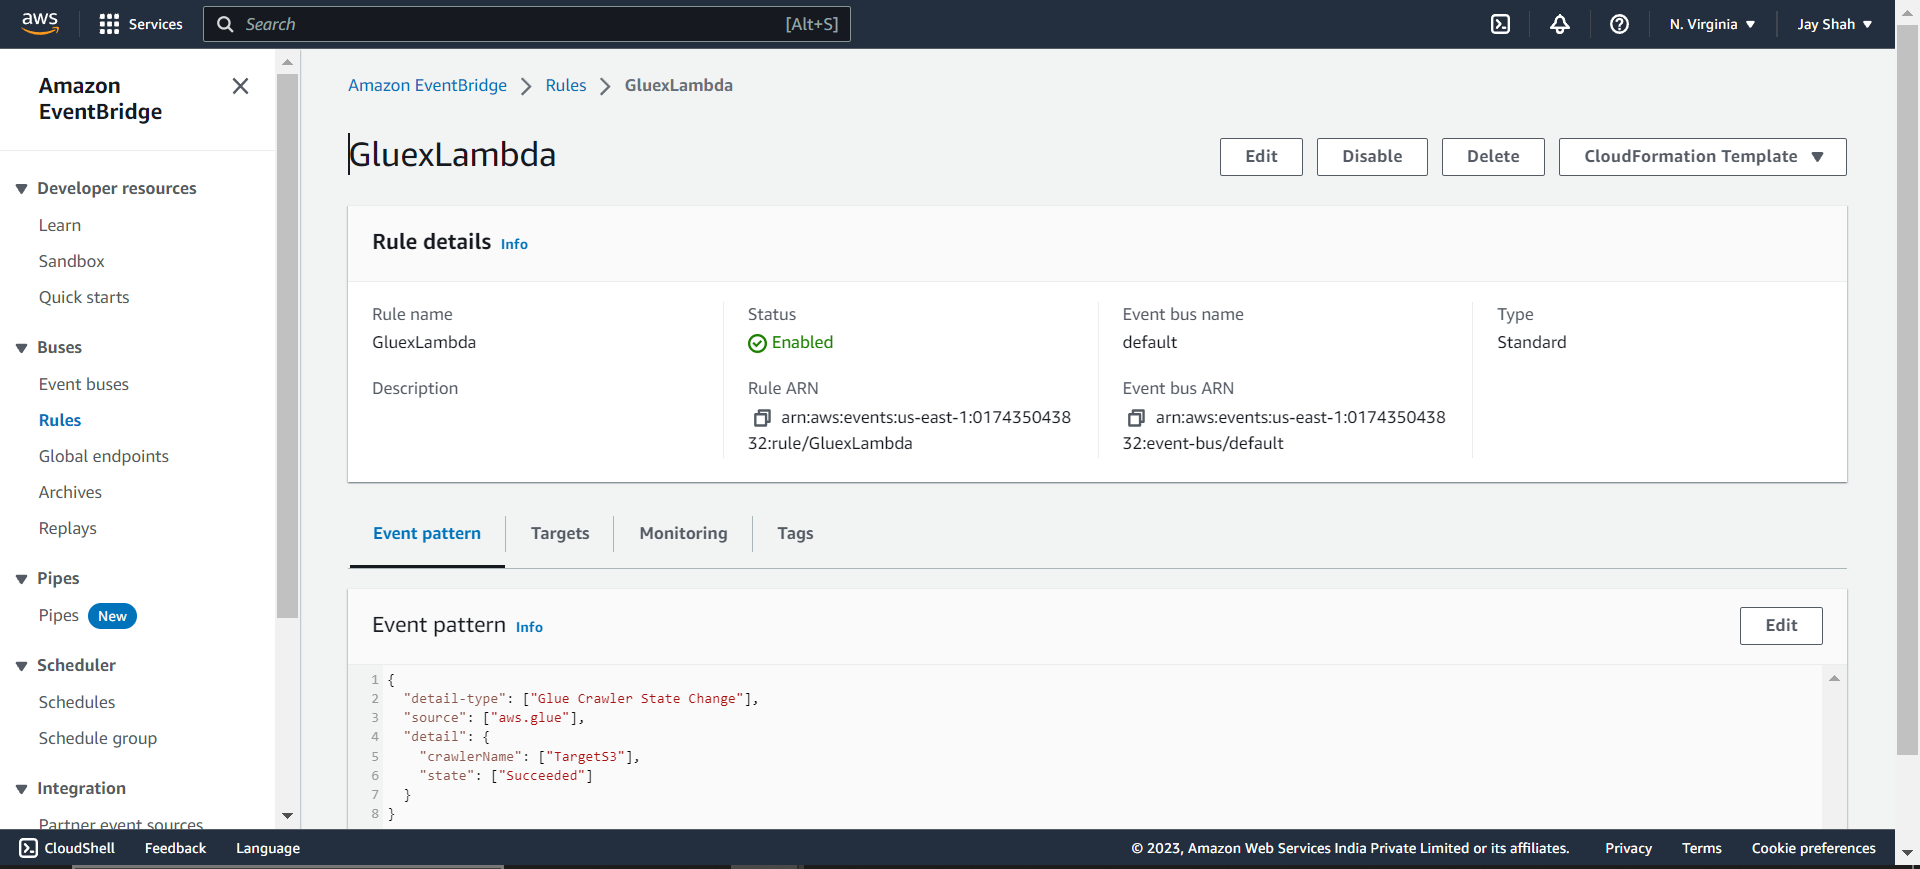Open Rule details Info link
The image size is (1920, 869).
coord(514,245)
